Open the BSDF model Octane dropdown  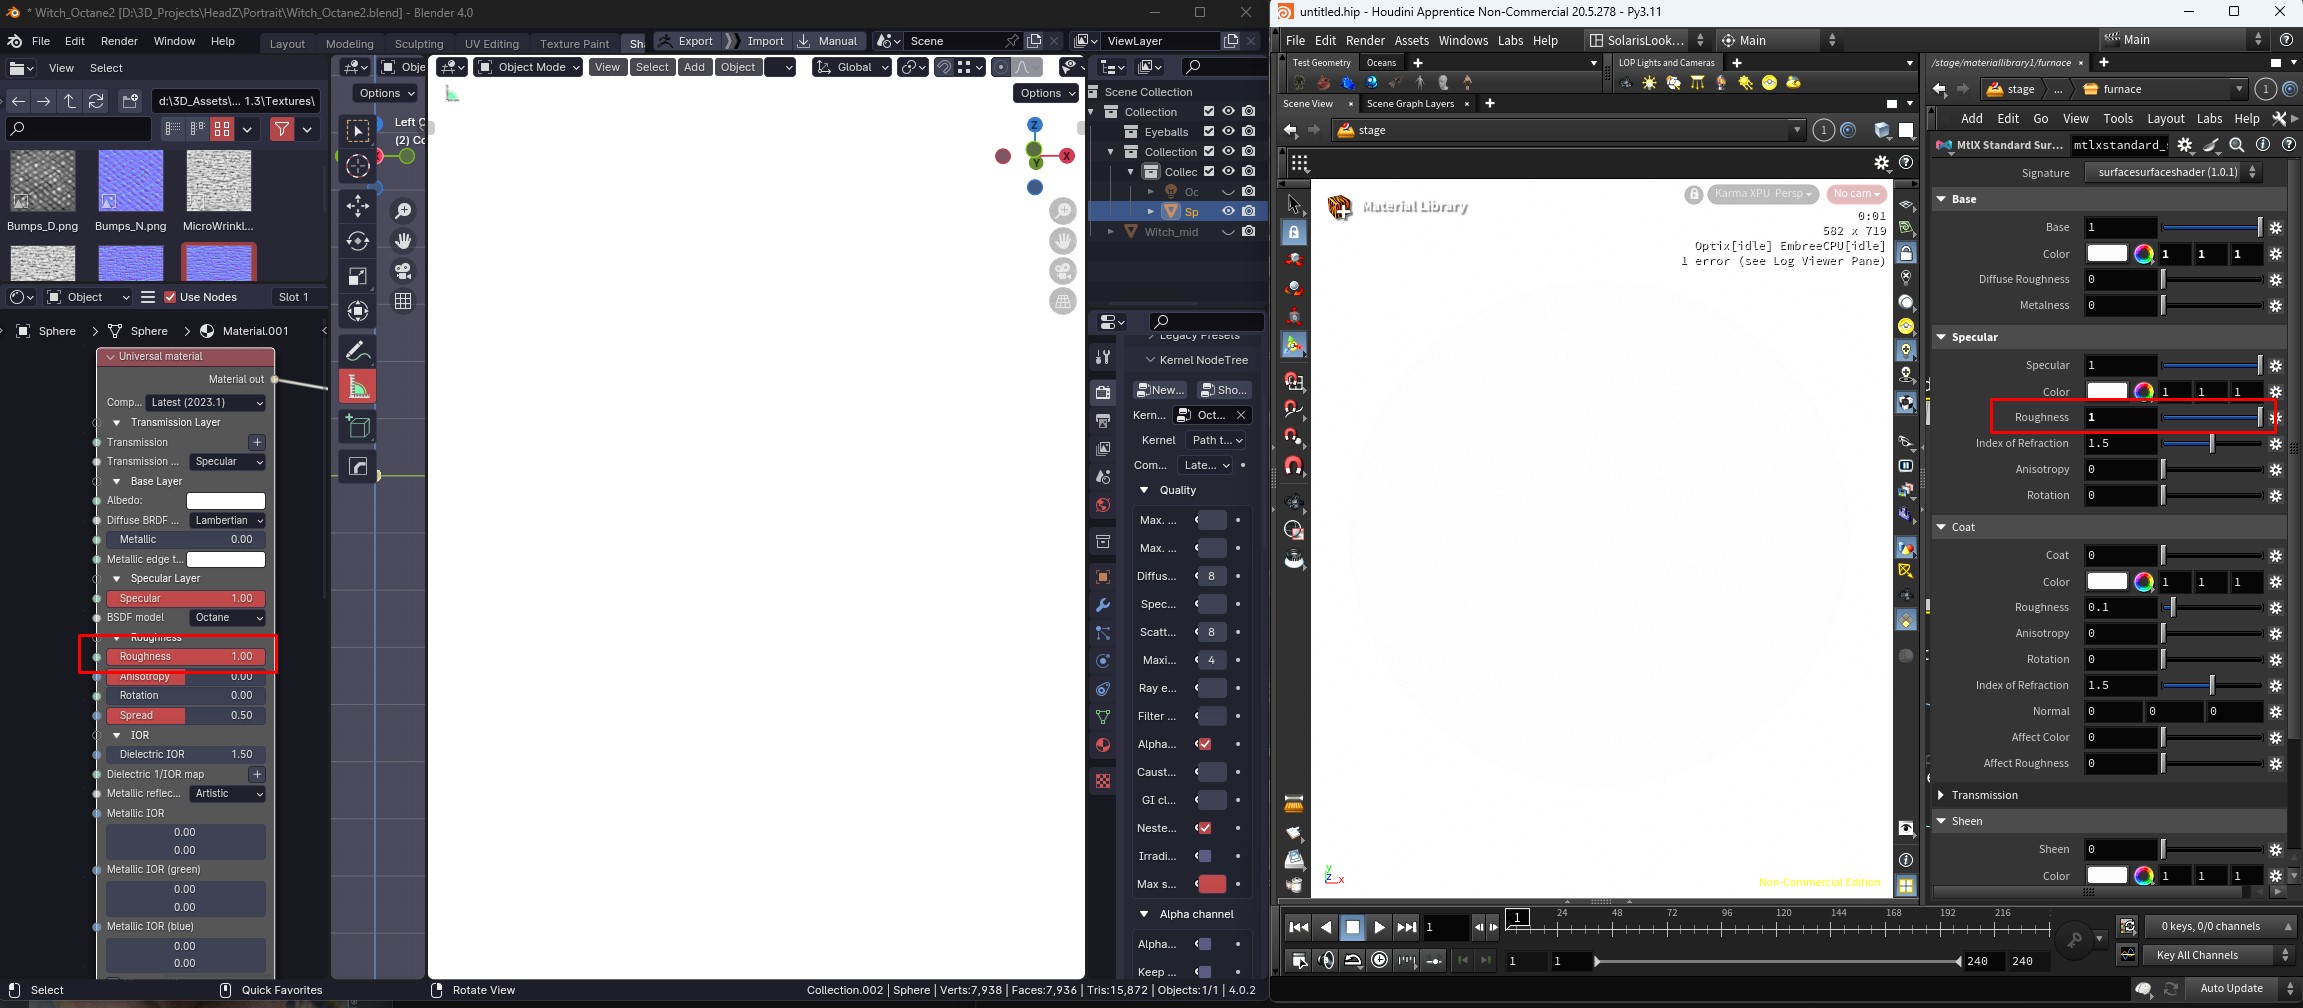227,618
